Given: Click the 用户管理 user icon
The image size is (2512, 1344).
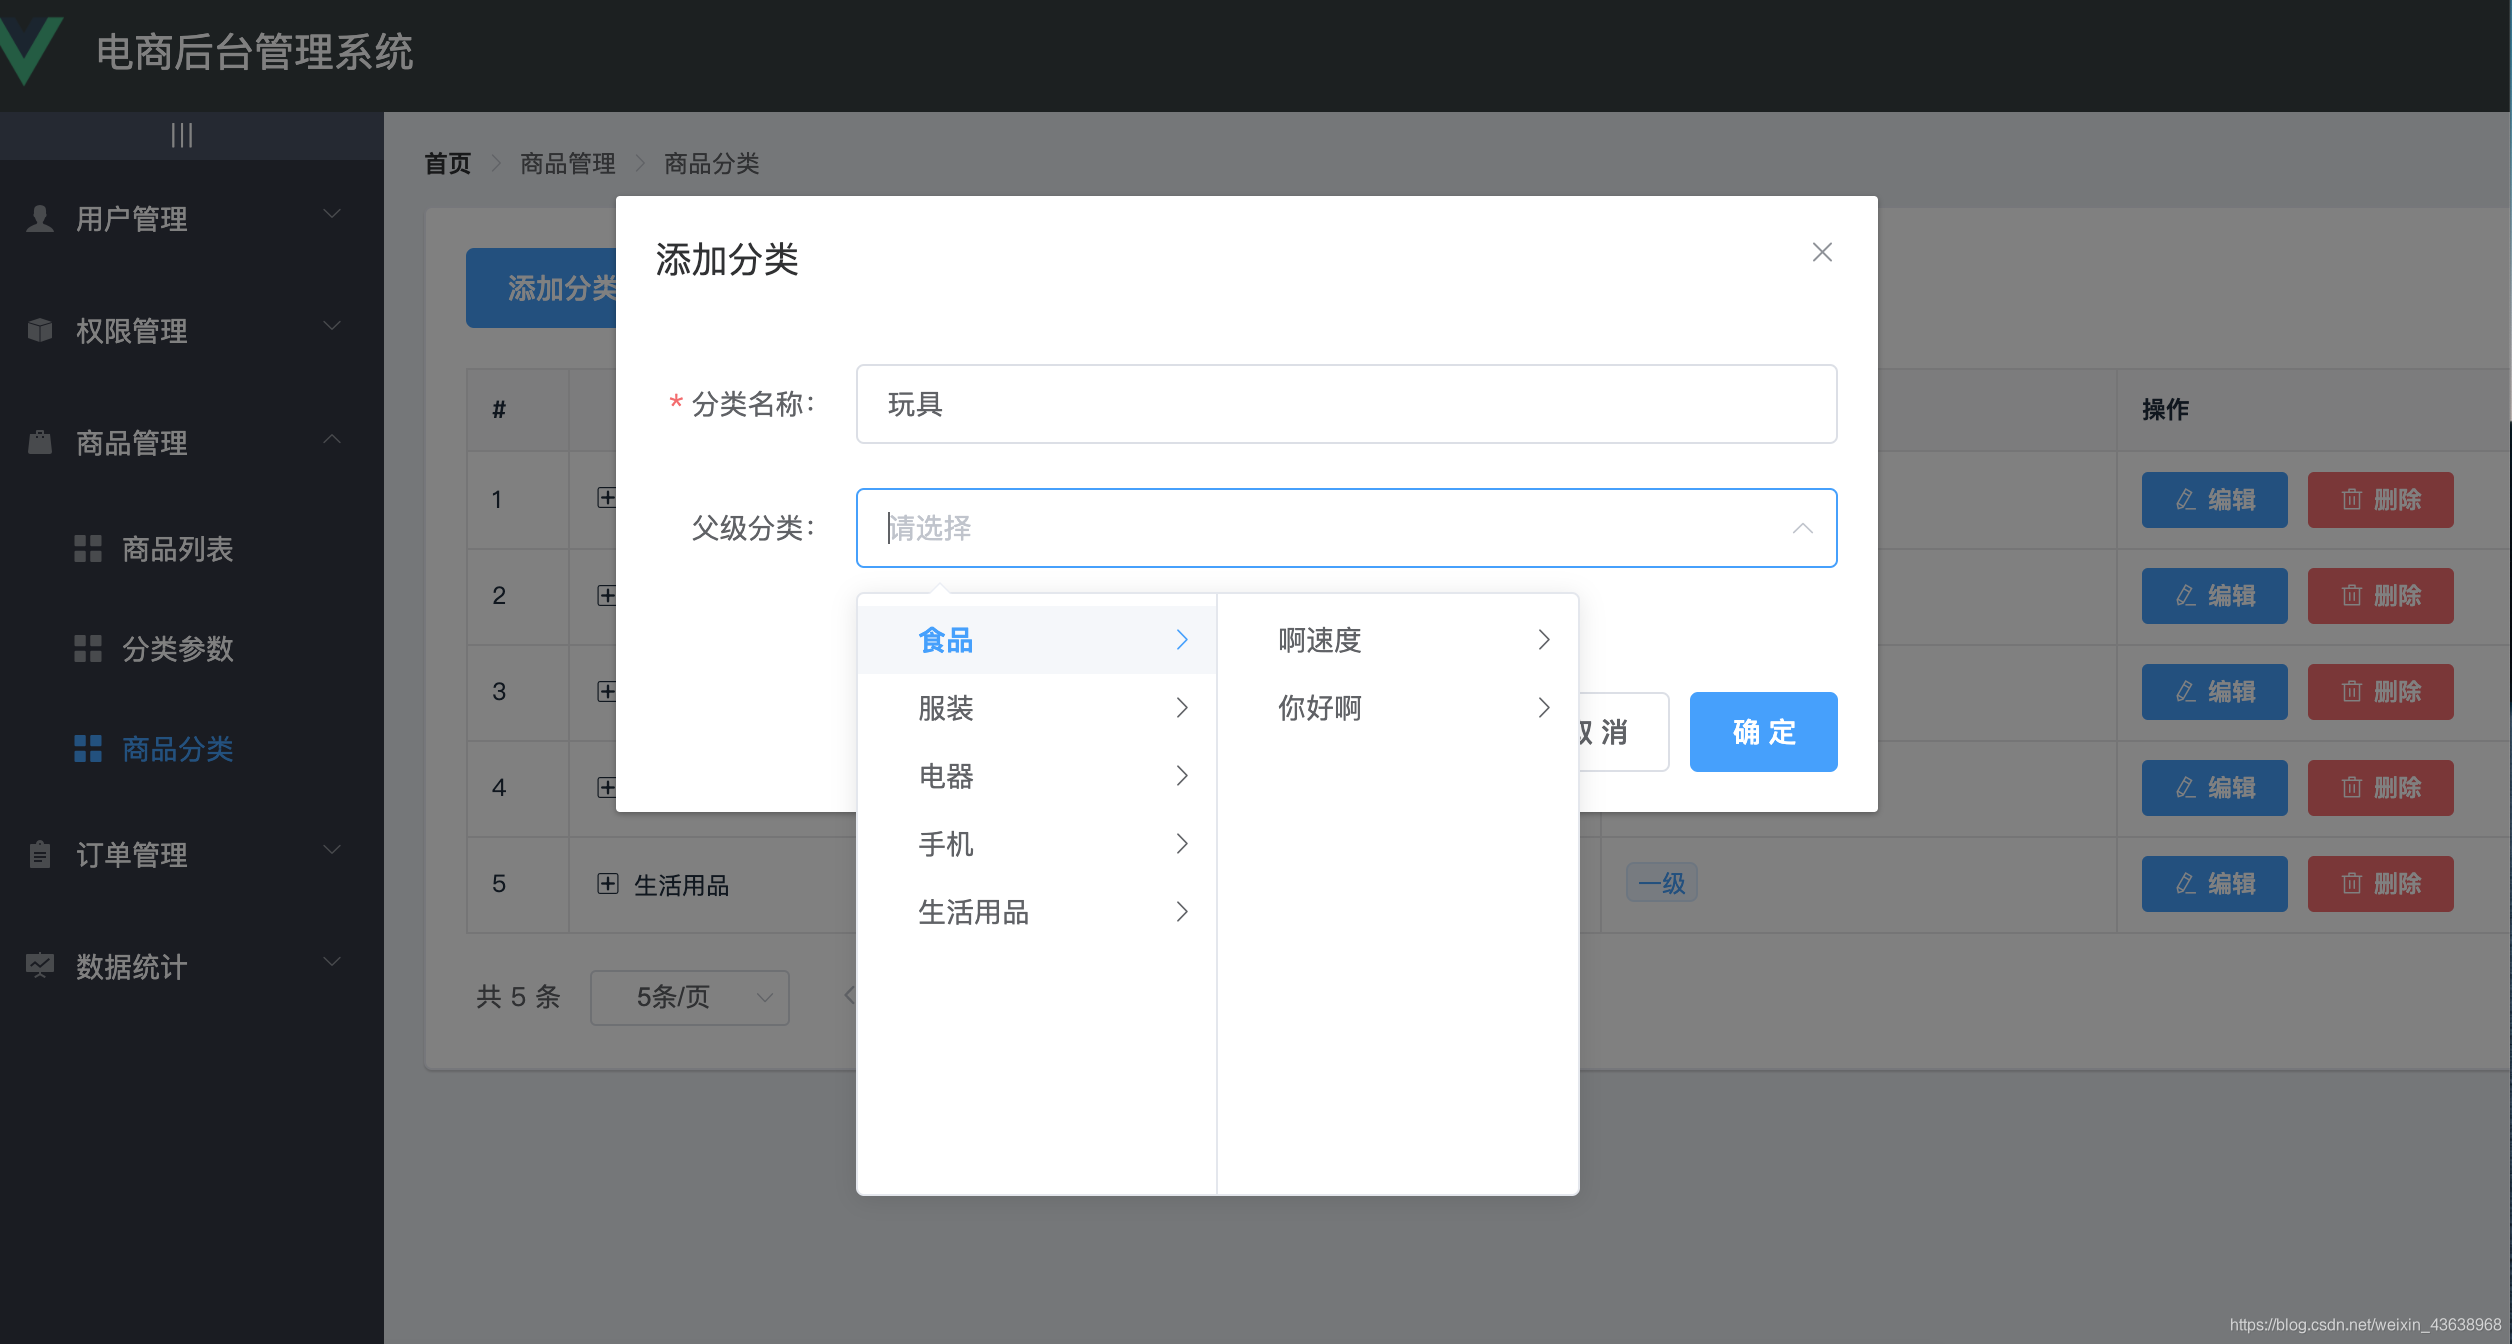Looking at the screenshot, I should pyautogui.click(x=40, y=218).
